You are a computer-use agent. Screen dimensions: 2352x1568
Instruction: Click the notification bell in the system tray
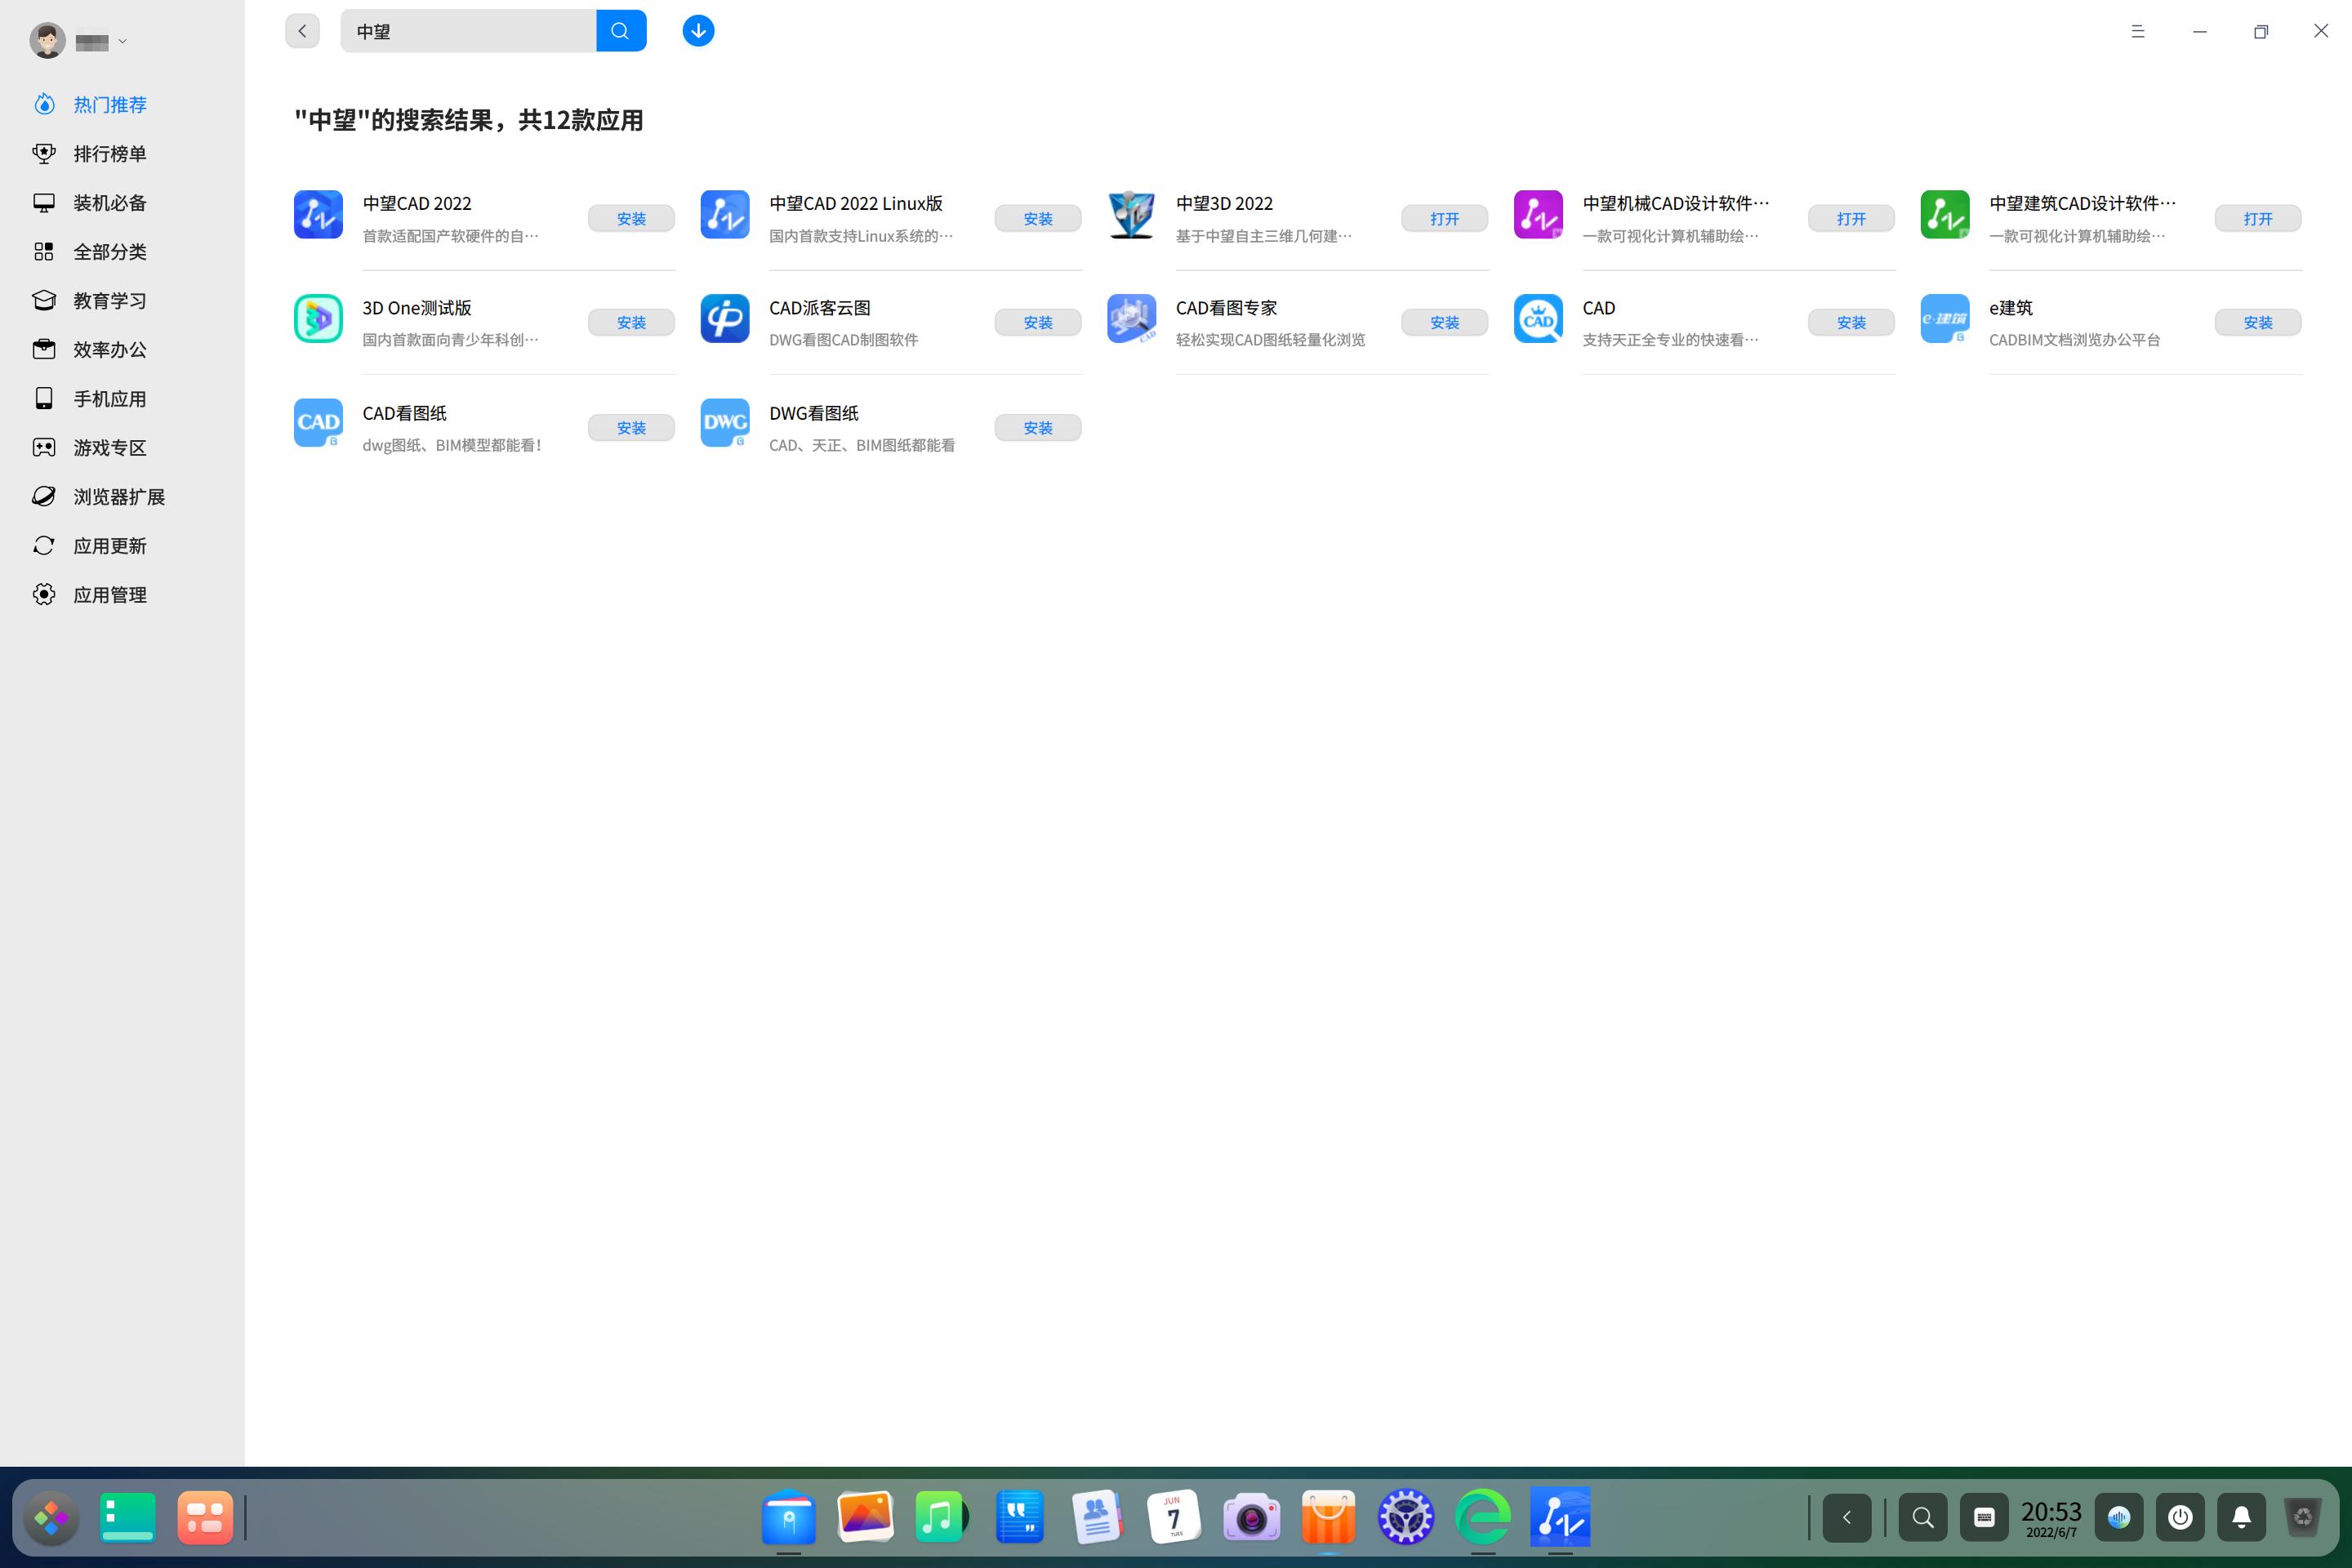tap(2242, 1517)
